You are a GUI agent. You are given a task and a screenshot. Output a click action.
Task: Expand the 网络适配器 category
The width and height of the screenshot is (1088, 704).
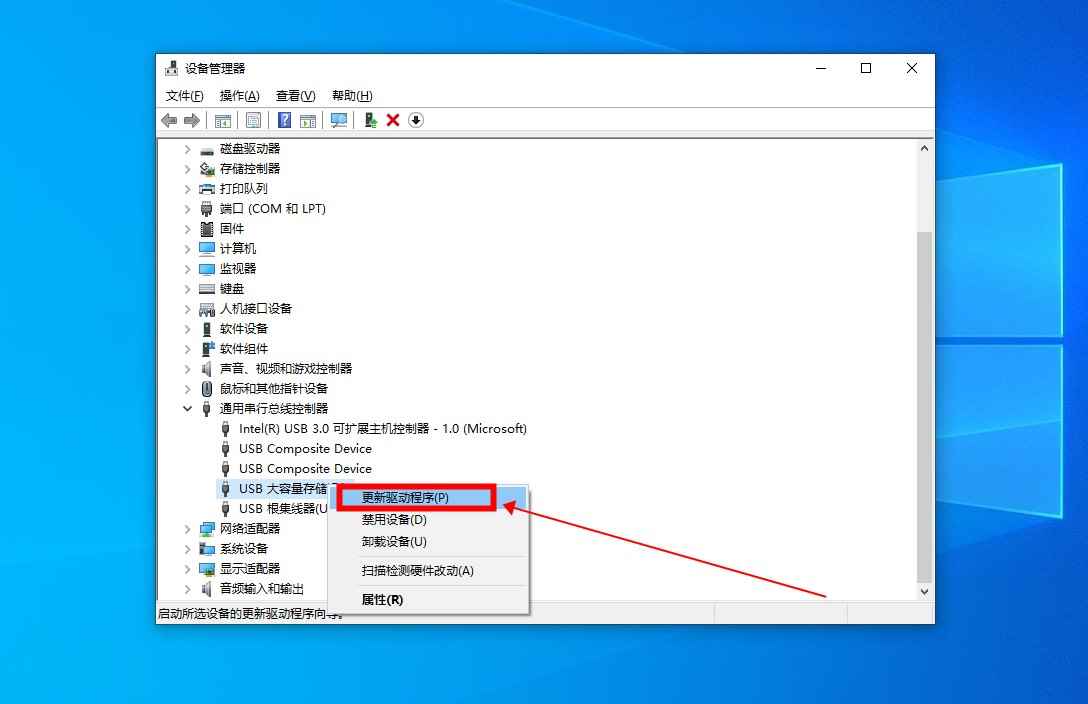[x=187, y=528]
